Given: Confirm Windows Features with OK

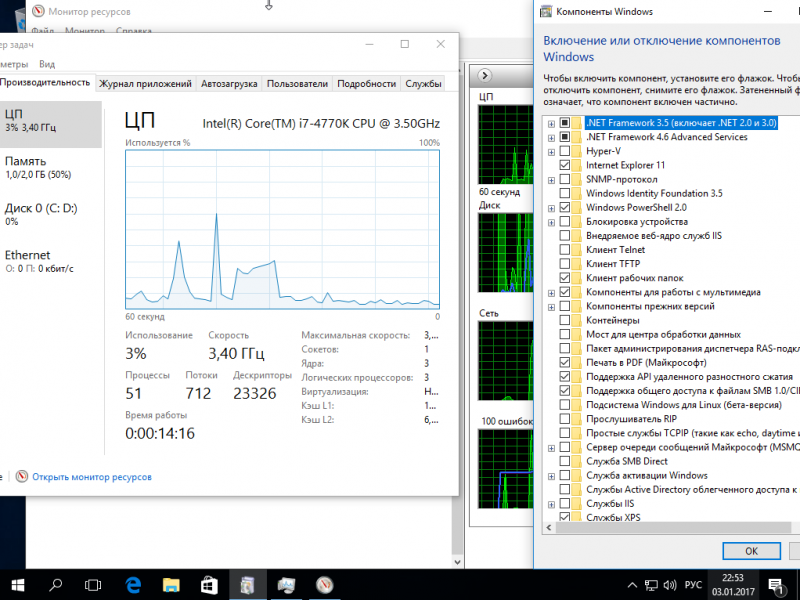Looking at the screenshot, I should 752,551.
